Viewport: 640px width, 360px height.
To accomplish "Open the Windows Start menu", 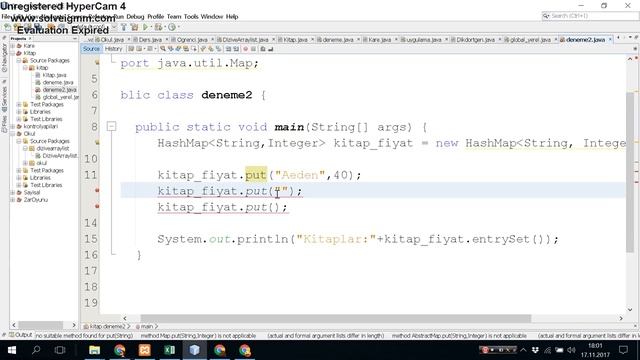I will (x=11, y=350).
